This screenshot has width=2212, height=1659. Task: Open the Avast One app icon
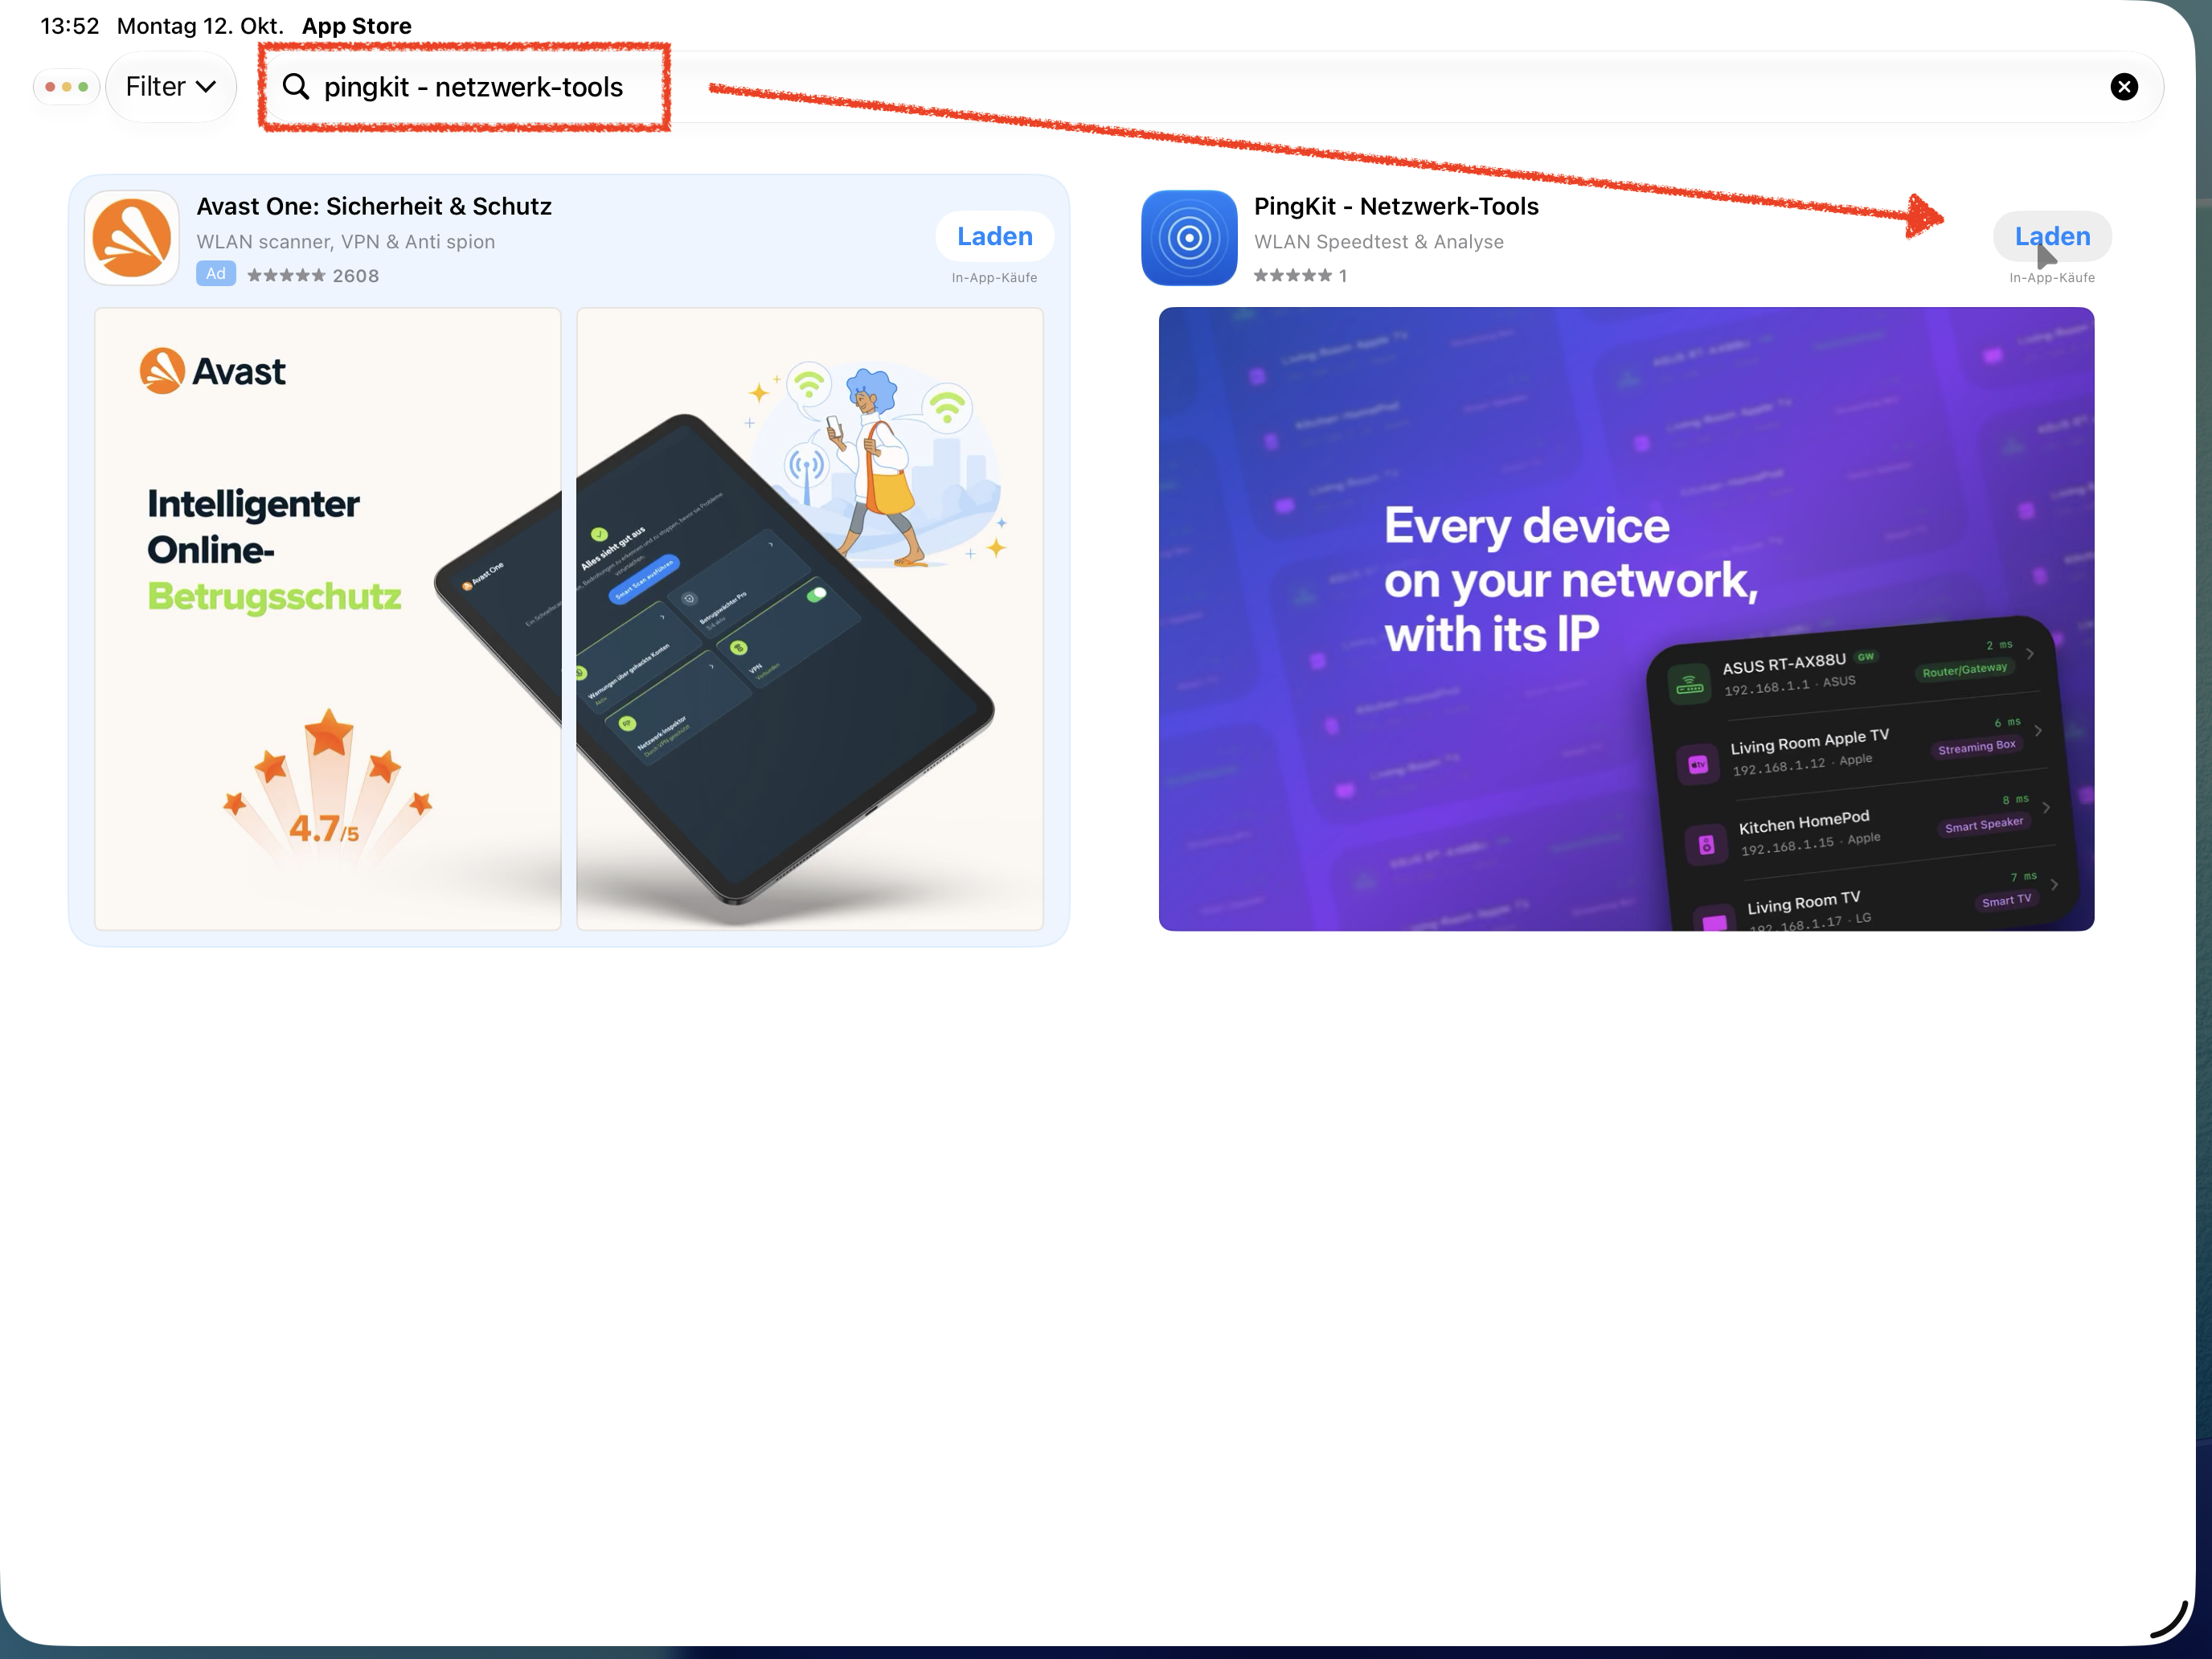coord(132,238)
